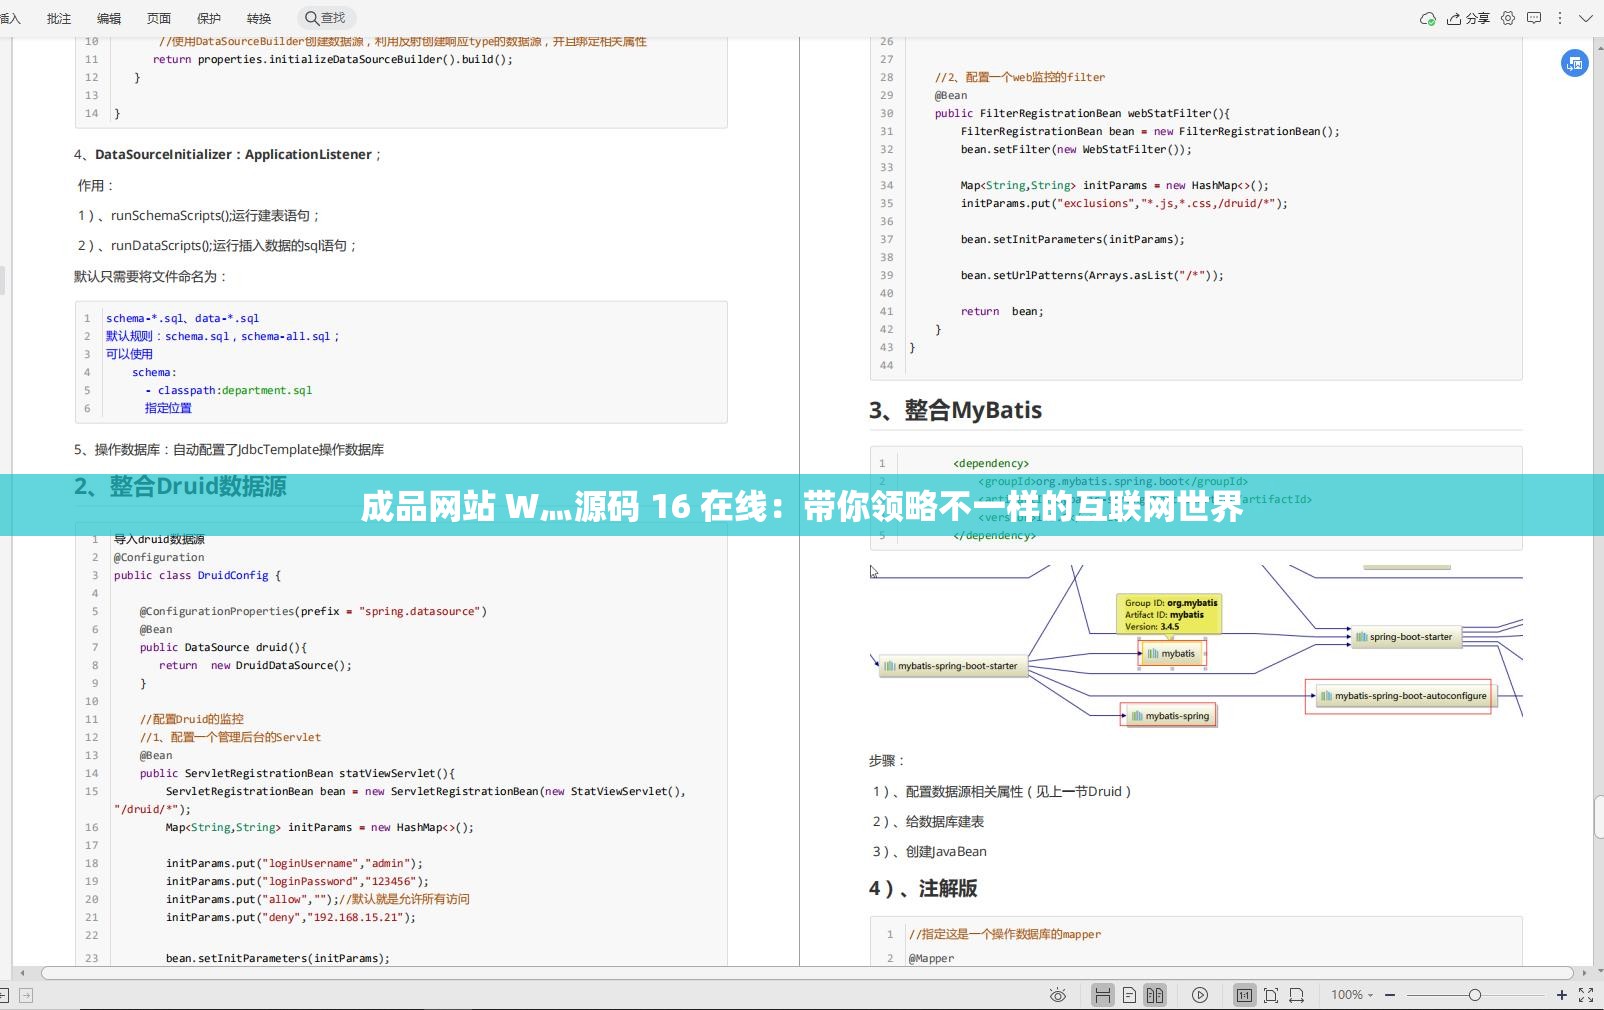Screen dimensions: 1604x1010
Task: Select the actual size 1:1 view icon
Action: pyautogui.click(x=1245, y=995)
